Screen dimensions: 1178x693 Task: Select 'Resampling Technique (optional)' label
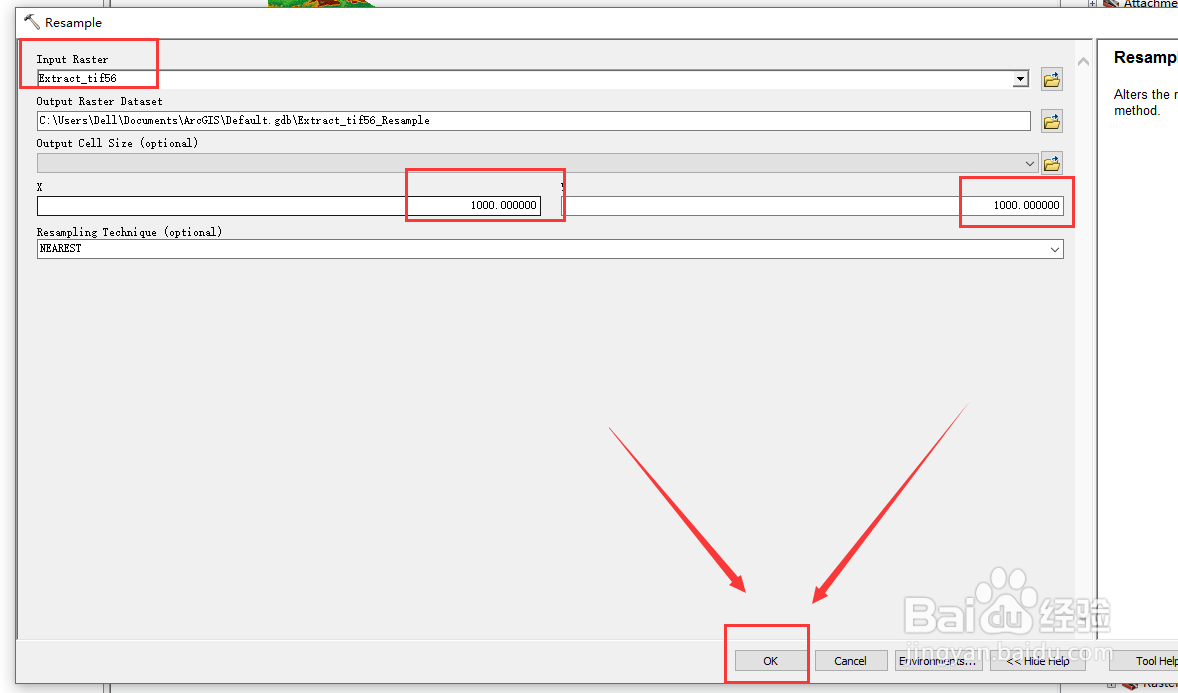[129, 232]
